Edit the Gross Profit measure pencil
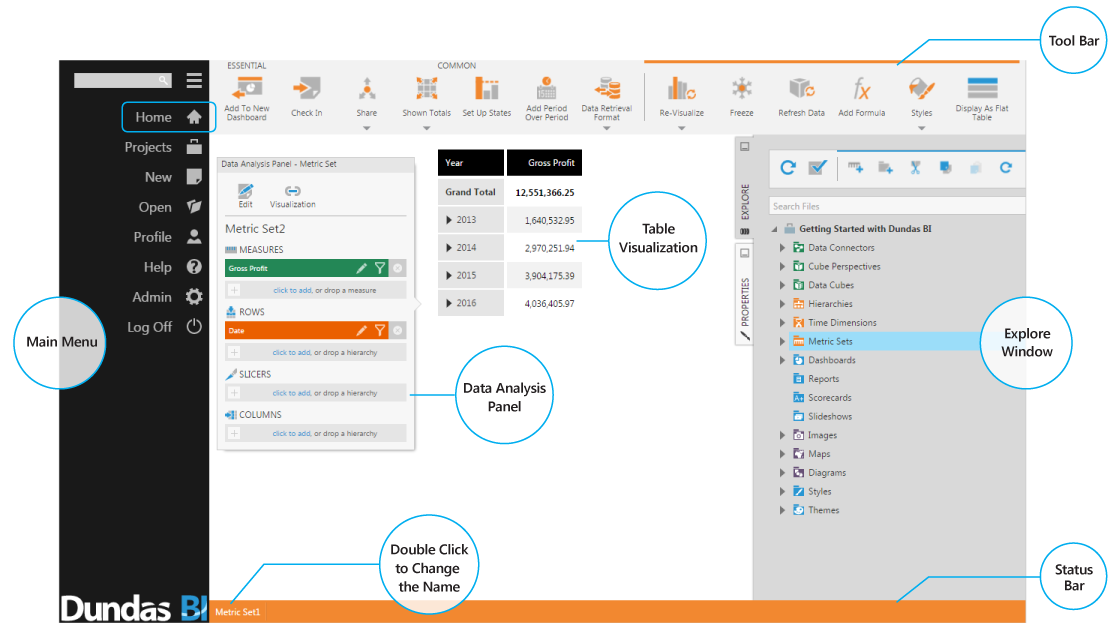 point(361,268)
